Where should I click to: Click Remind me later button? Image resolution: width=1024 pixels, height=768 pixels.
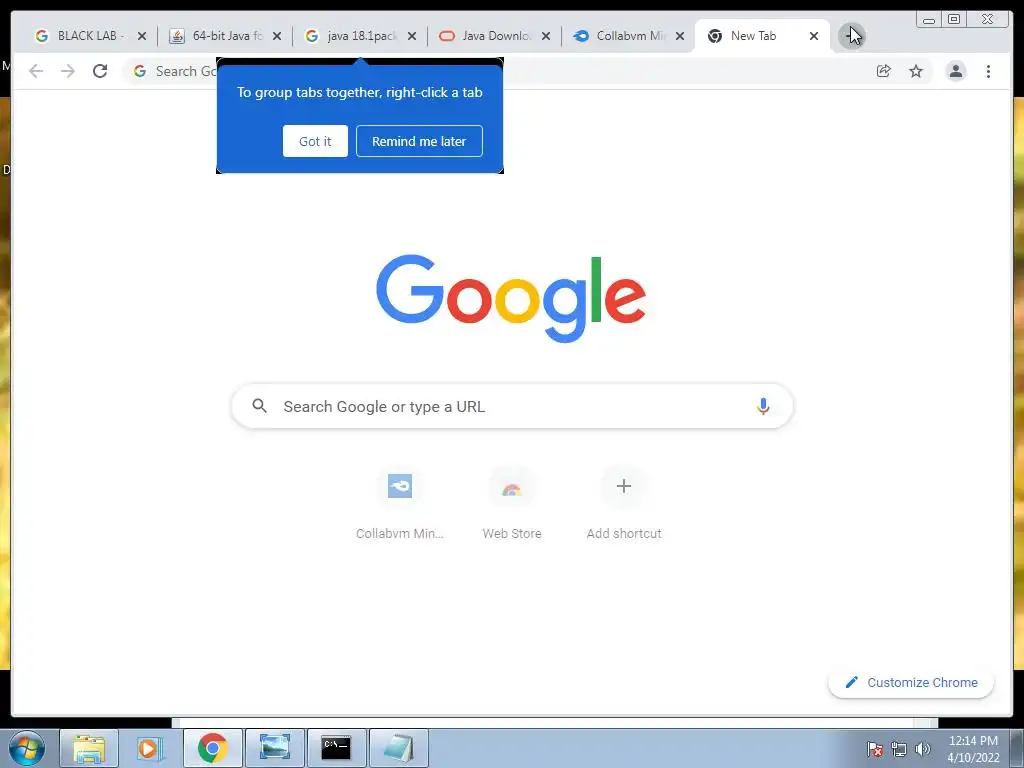[419, 141]
